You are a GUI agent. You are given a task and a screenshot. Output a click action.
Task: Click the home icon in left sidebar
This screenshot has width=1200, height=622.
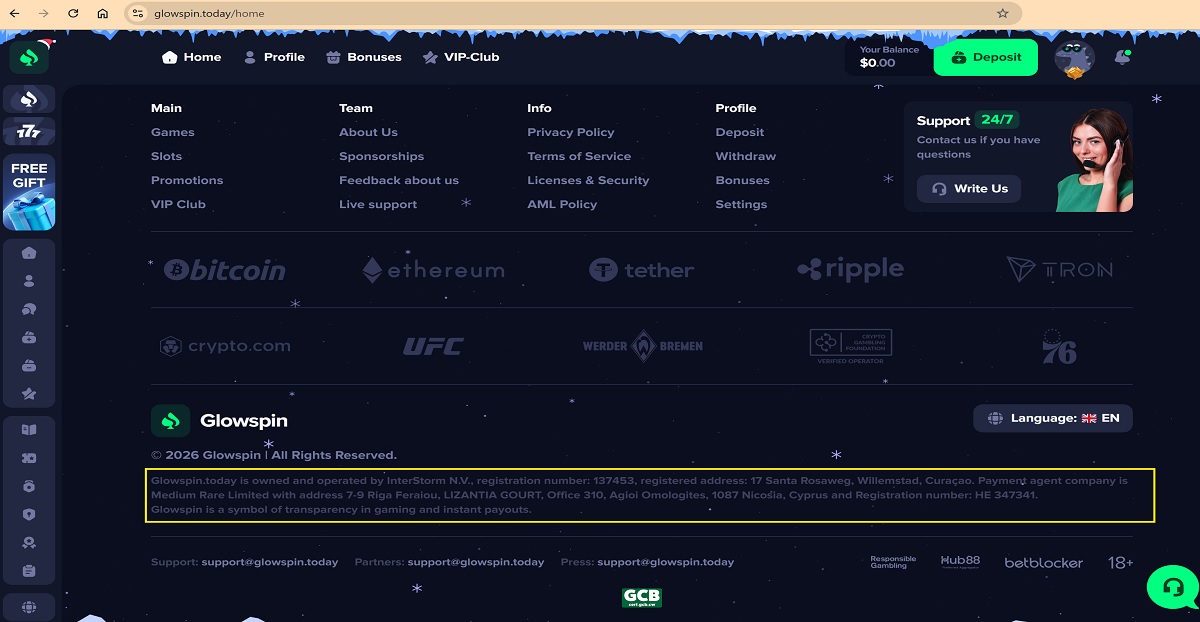click(29, 253)
